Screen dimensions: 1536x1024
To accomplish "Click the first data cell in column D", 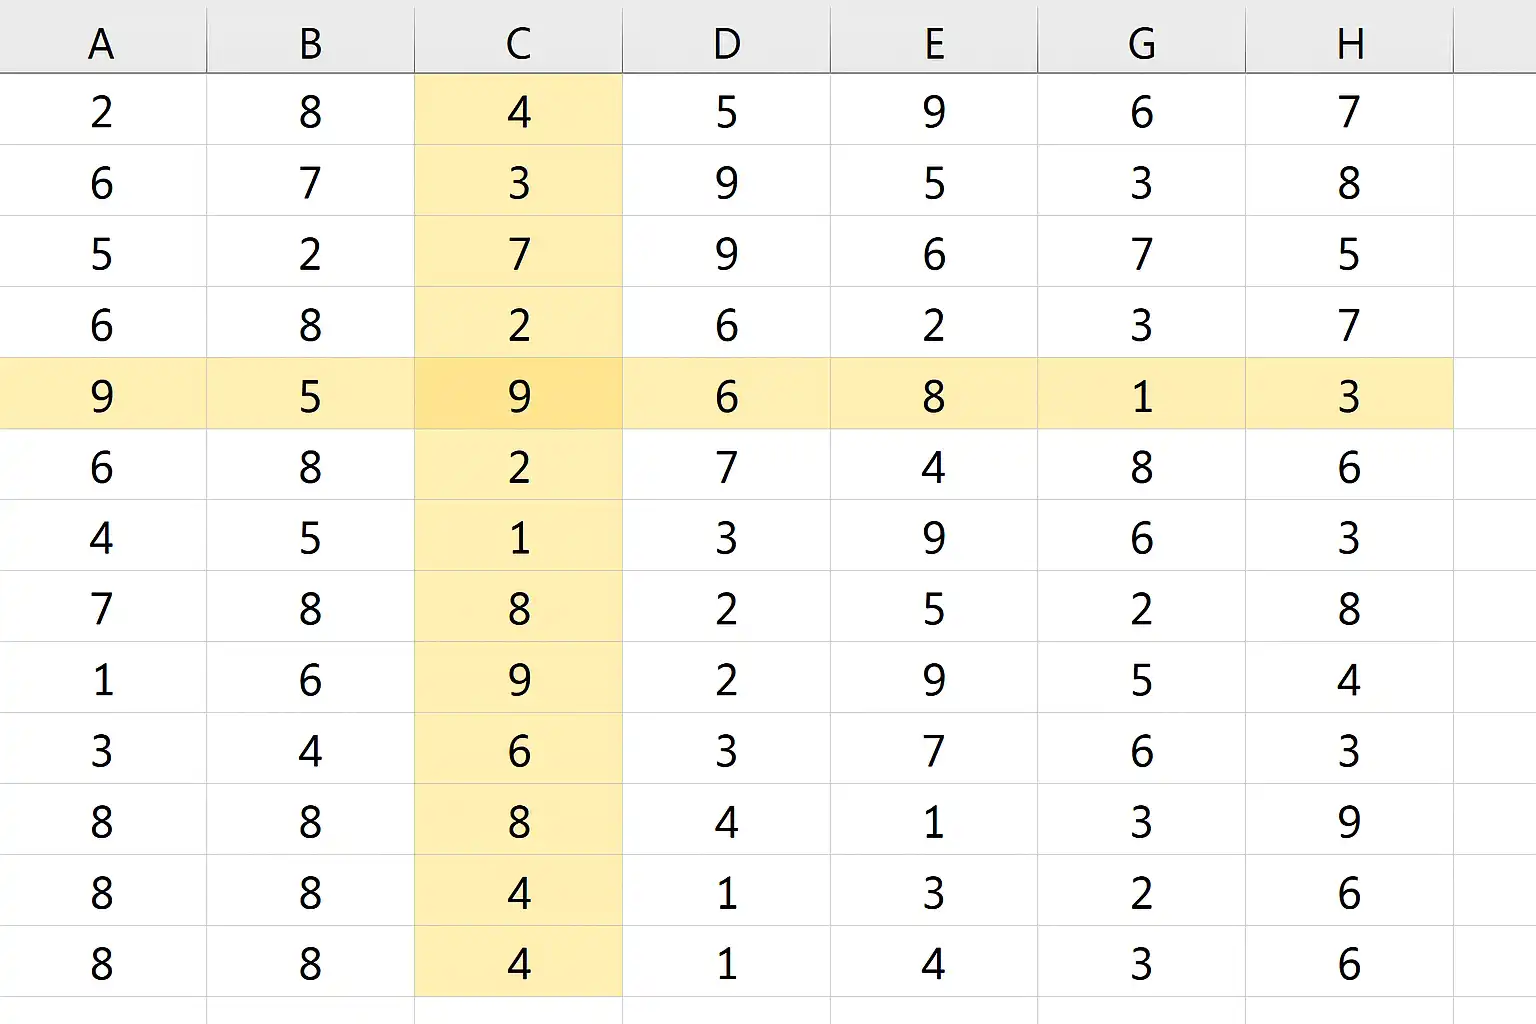I will coord(726,111).
